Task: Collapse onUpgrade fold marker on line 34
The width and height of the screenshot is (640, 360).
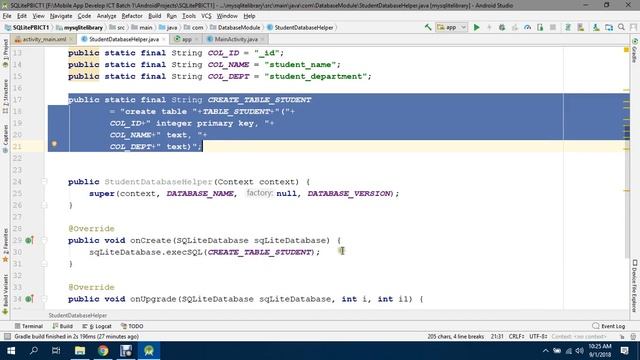Action: tap(44, 299)
